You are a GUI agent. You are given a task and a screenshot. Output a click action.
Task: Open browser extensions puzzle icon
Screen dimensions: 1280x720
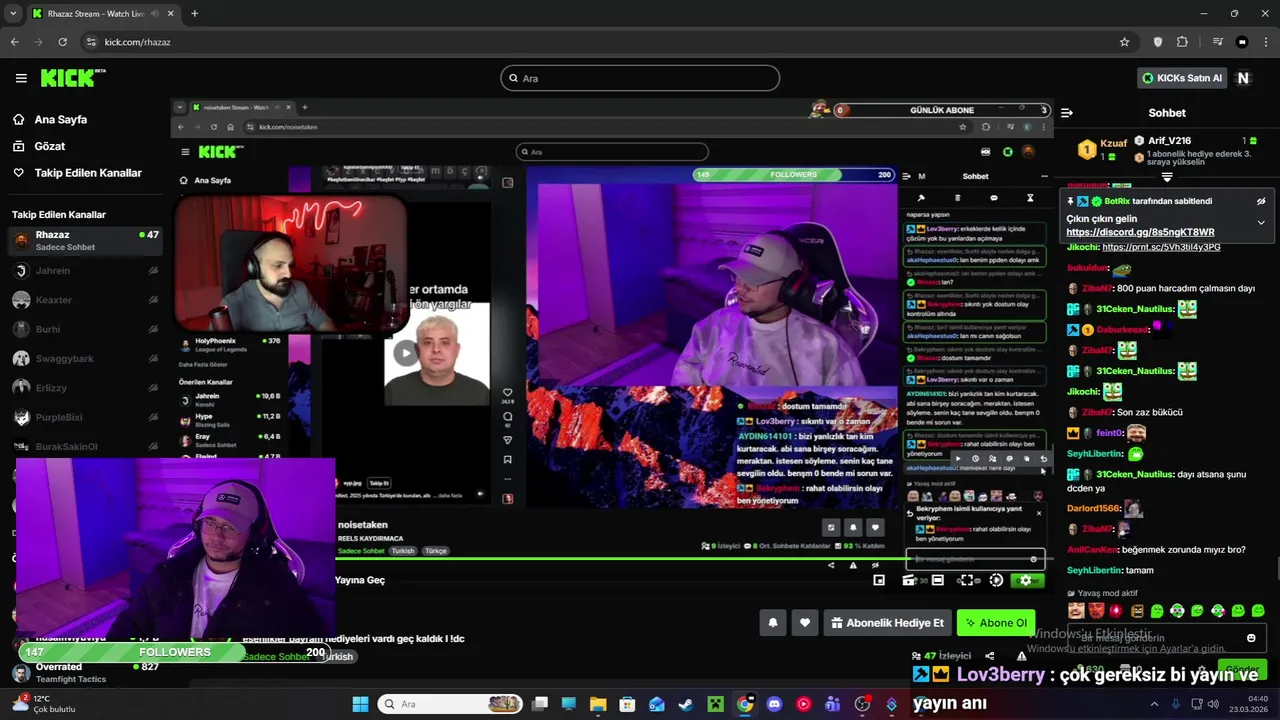1182,42
